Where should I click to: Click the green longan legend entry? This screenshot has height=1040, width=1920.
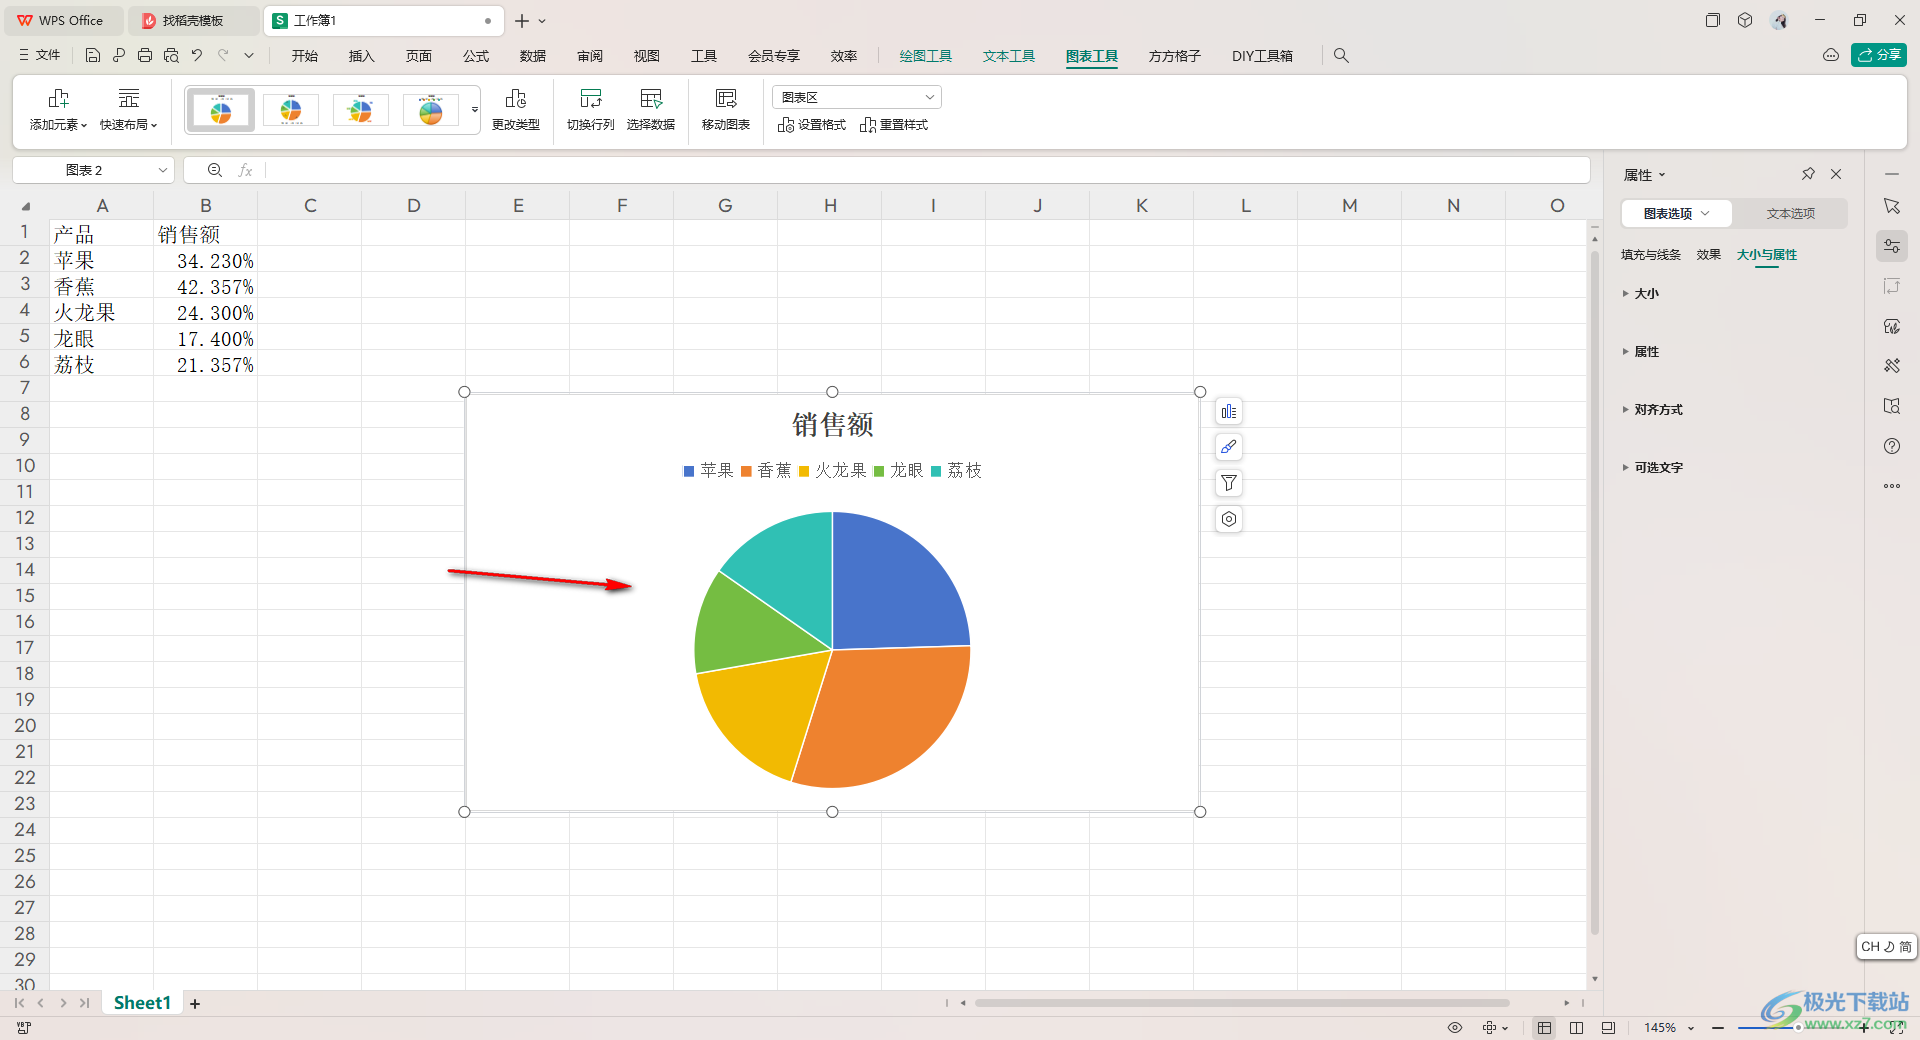(x=899, y=471)
